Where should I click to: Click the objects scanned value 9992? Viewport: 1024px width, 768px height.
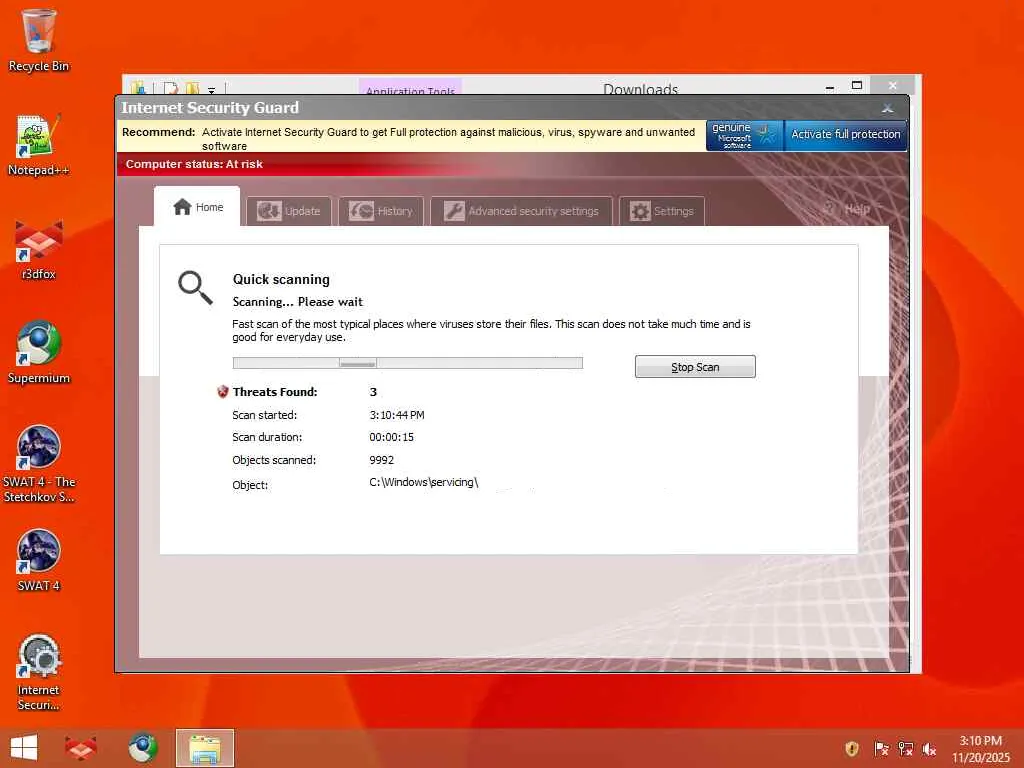click(381, 460)
